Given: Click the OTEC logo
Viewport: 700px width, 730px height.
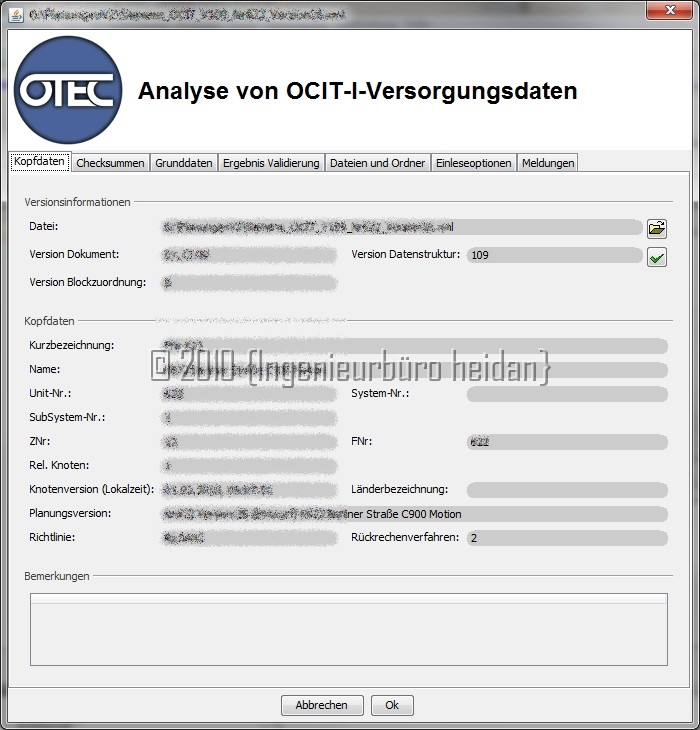Looking at the screenshot, I should pos(69,92).
